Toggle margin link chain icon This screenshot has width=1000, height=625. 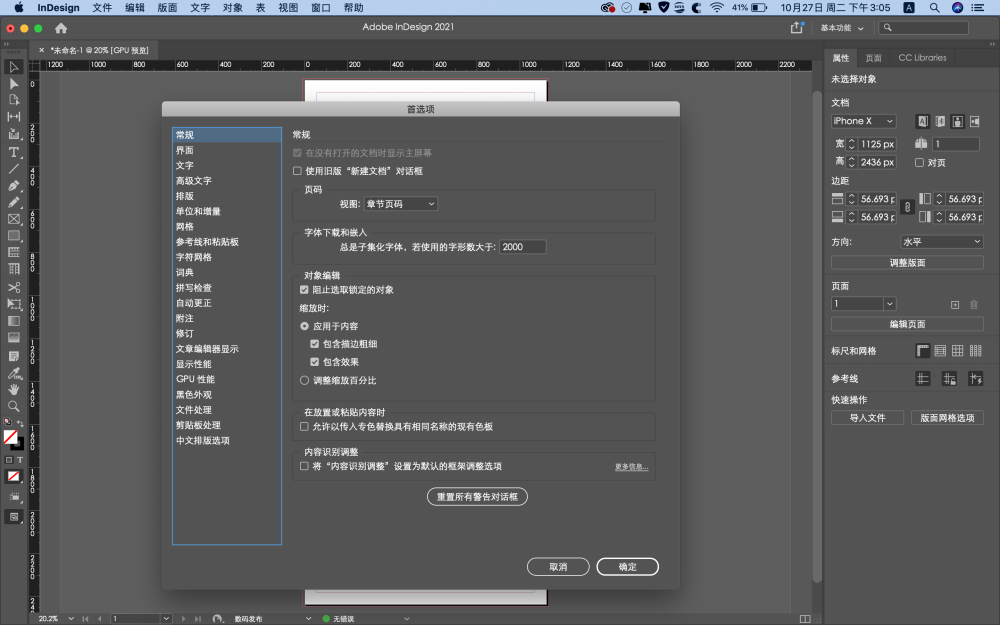tap(907, 208)
